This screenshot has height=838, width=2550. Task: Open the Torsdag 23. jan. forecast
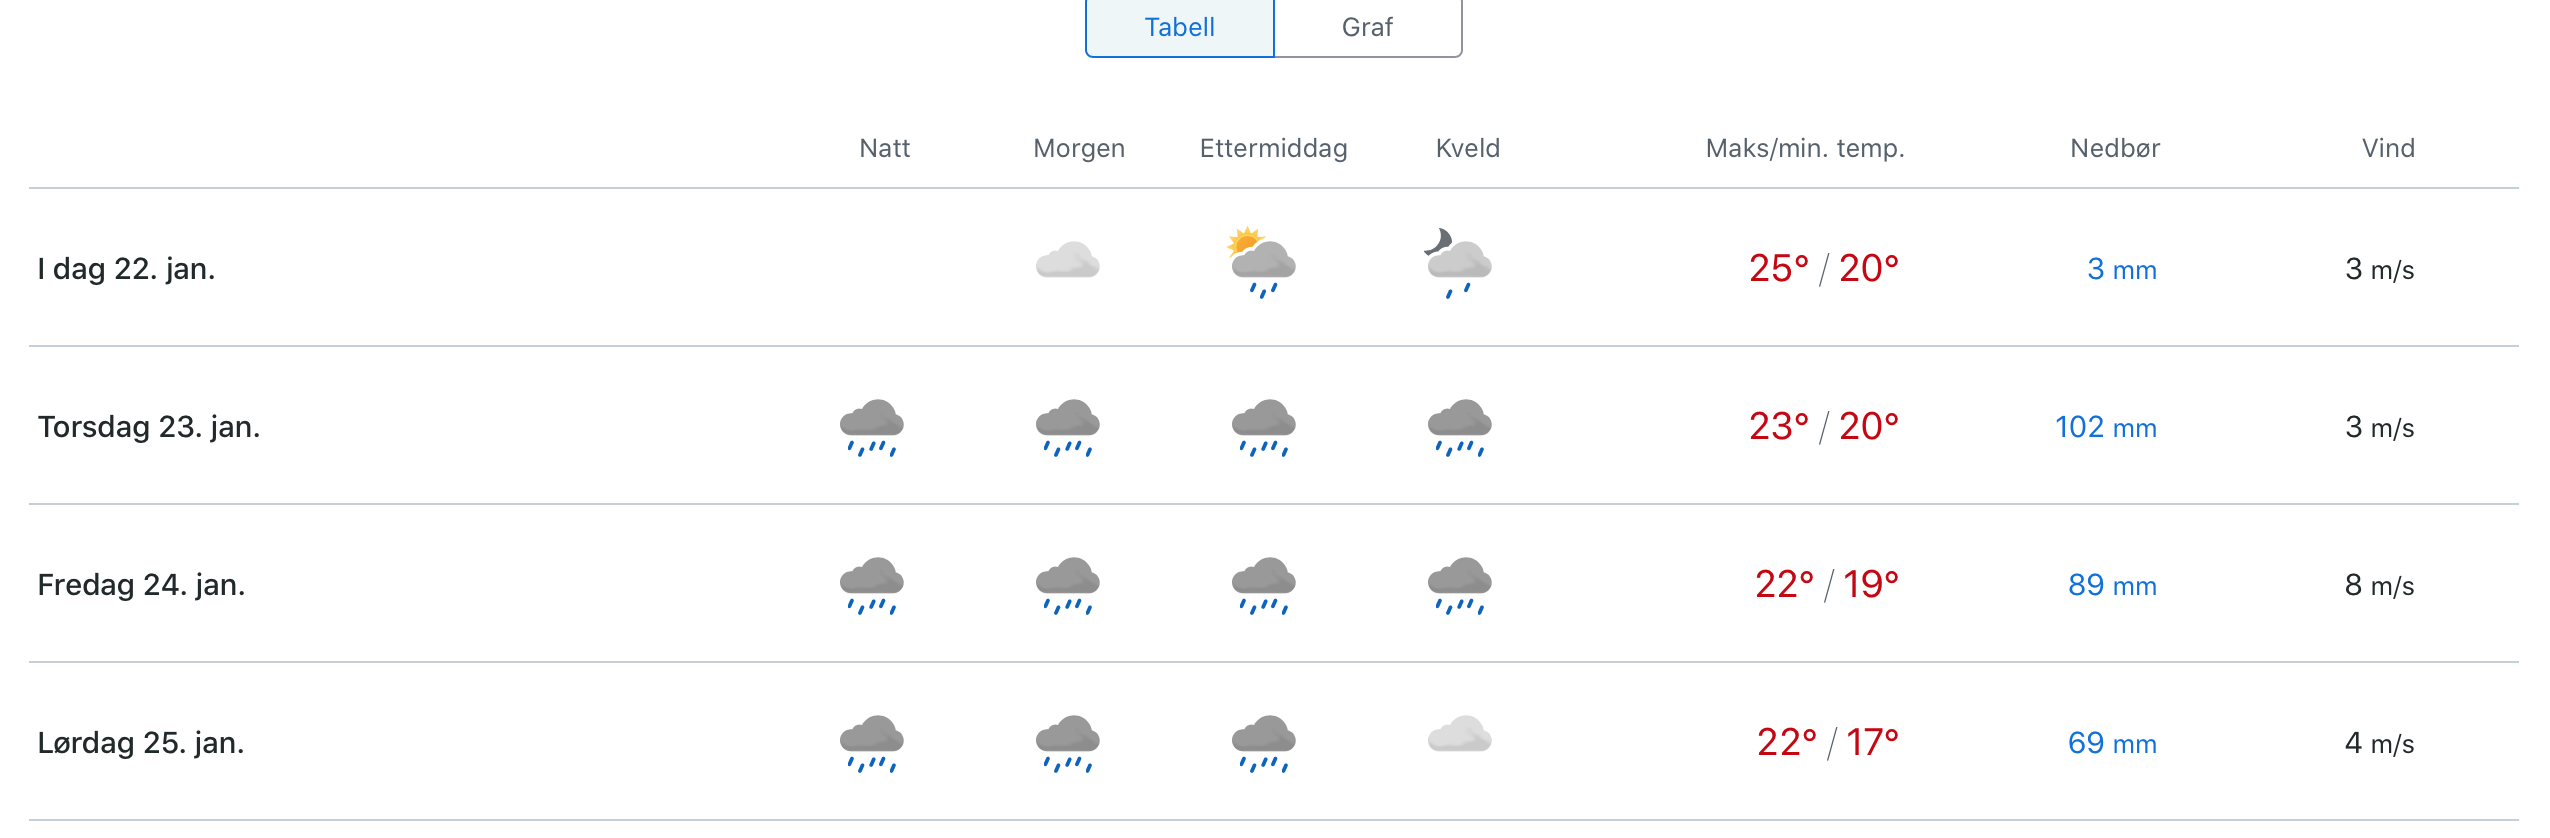click(1274, 426)
